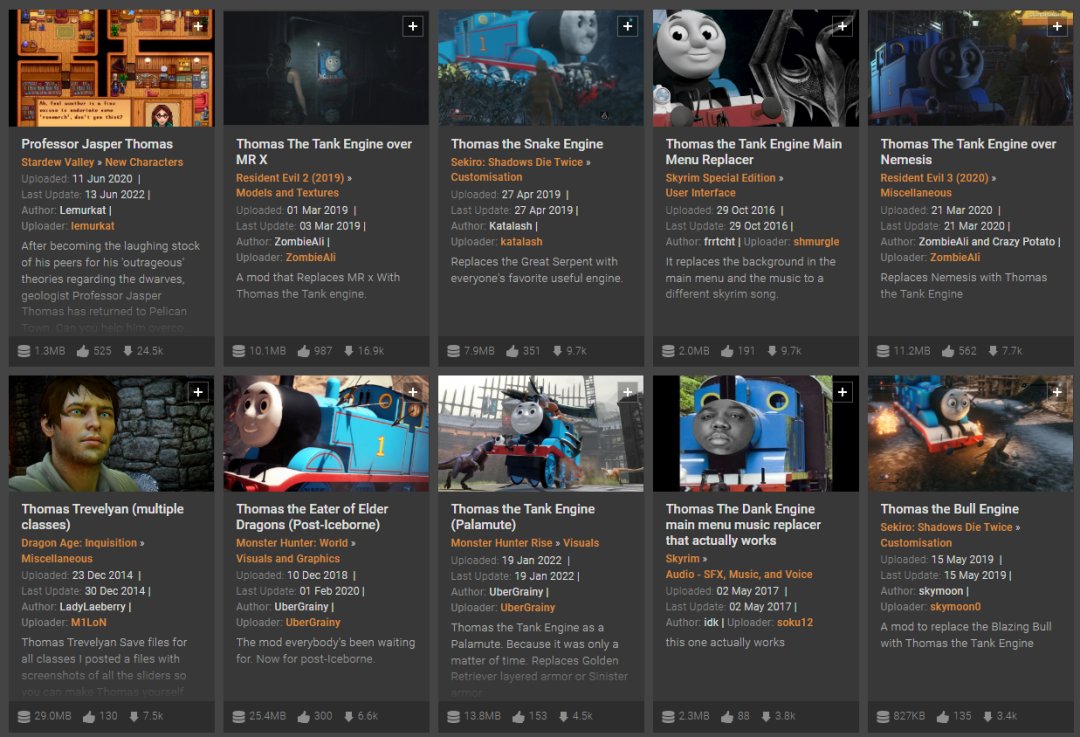Click the plus icon on Professor Jasper Thomas thumbnail
Screen dimensions: 1080x737
198,26
